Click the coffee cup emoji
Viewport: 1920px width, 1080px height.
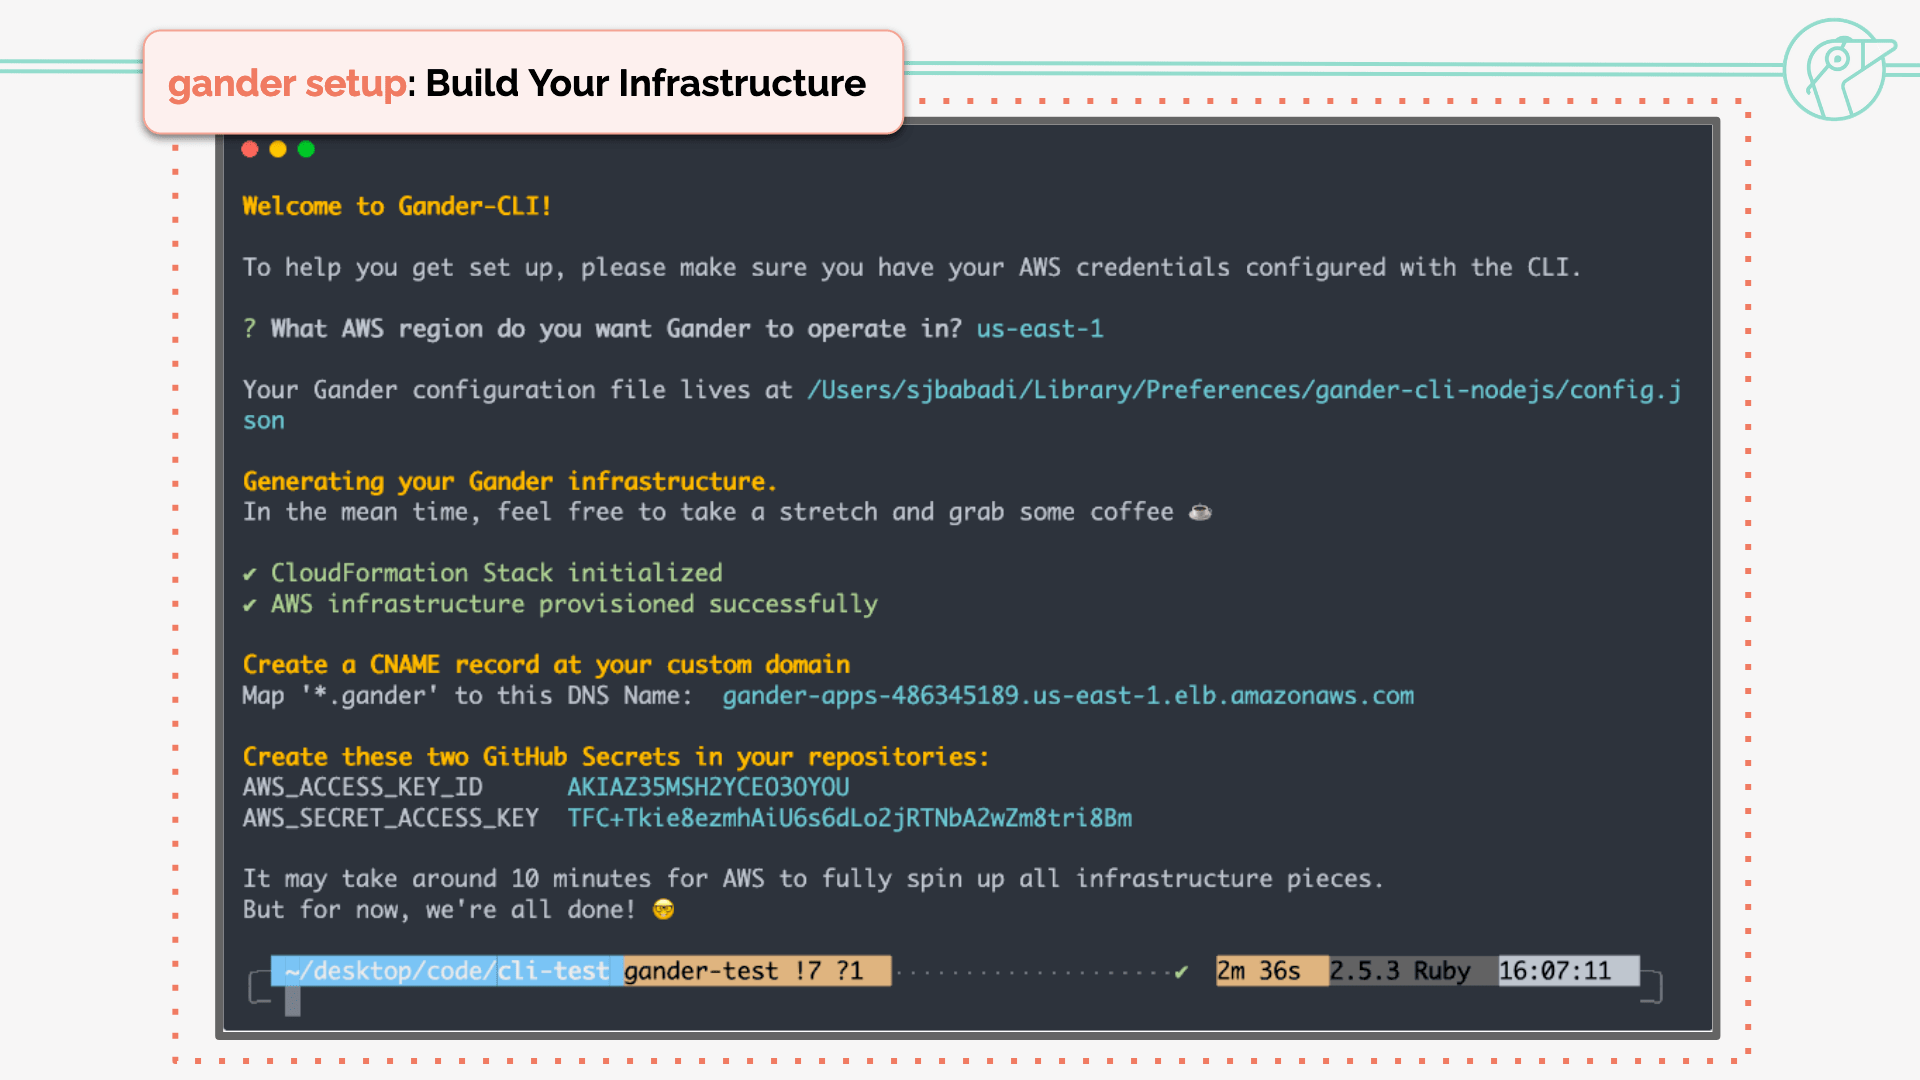coord(1200,512)
